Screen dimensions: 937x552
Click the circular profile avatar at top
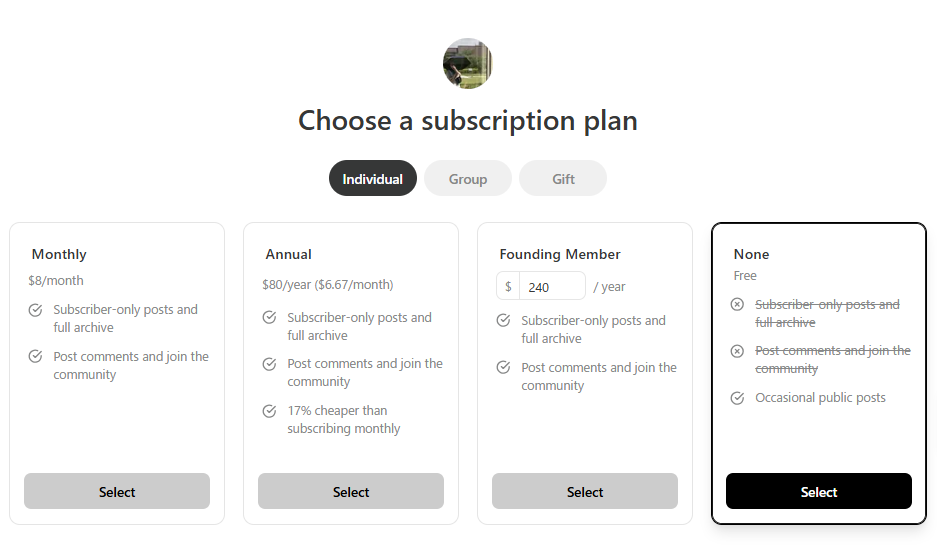click(x=468, y=63)
